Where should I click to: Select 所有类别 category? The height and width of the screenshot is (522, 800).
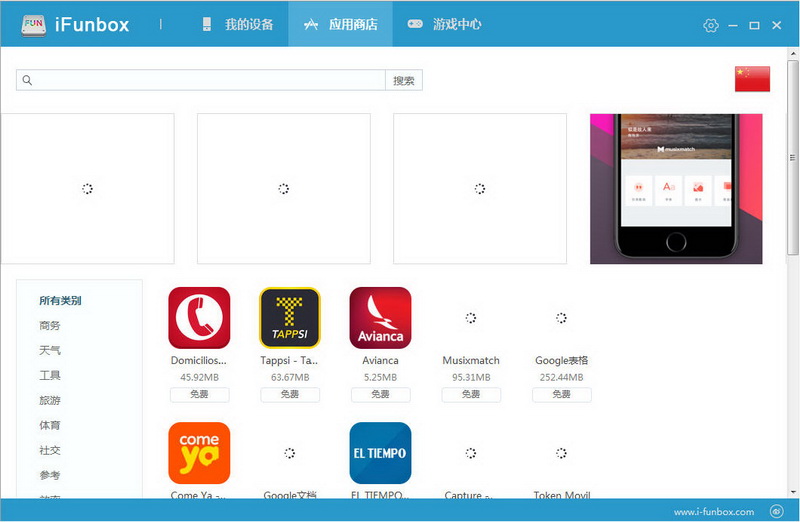(60, 301)
